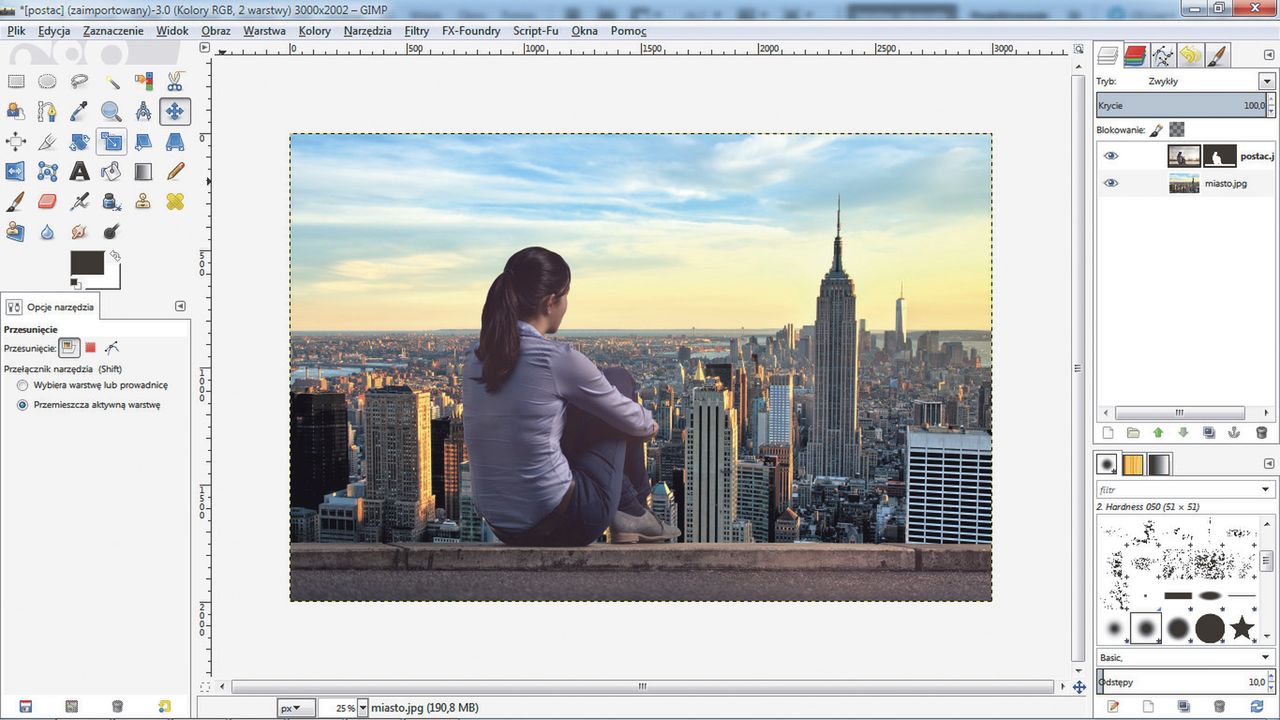
Task: Select the Crop knife tool
Action: click(x=47, y=142)
